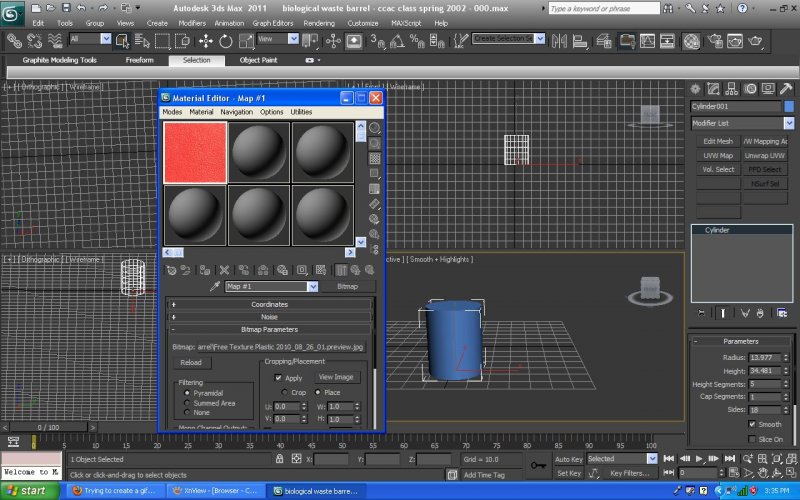
Task: Open the Material Editor teapot-sphere icon
Action: 691,41
